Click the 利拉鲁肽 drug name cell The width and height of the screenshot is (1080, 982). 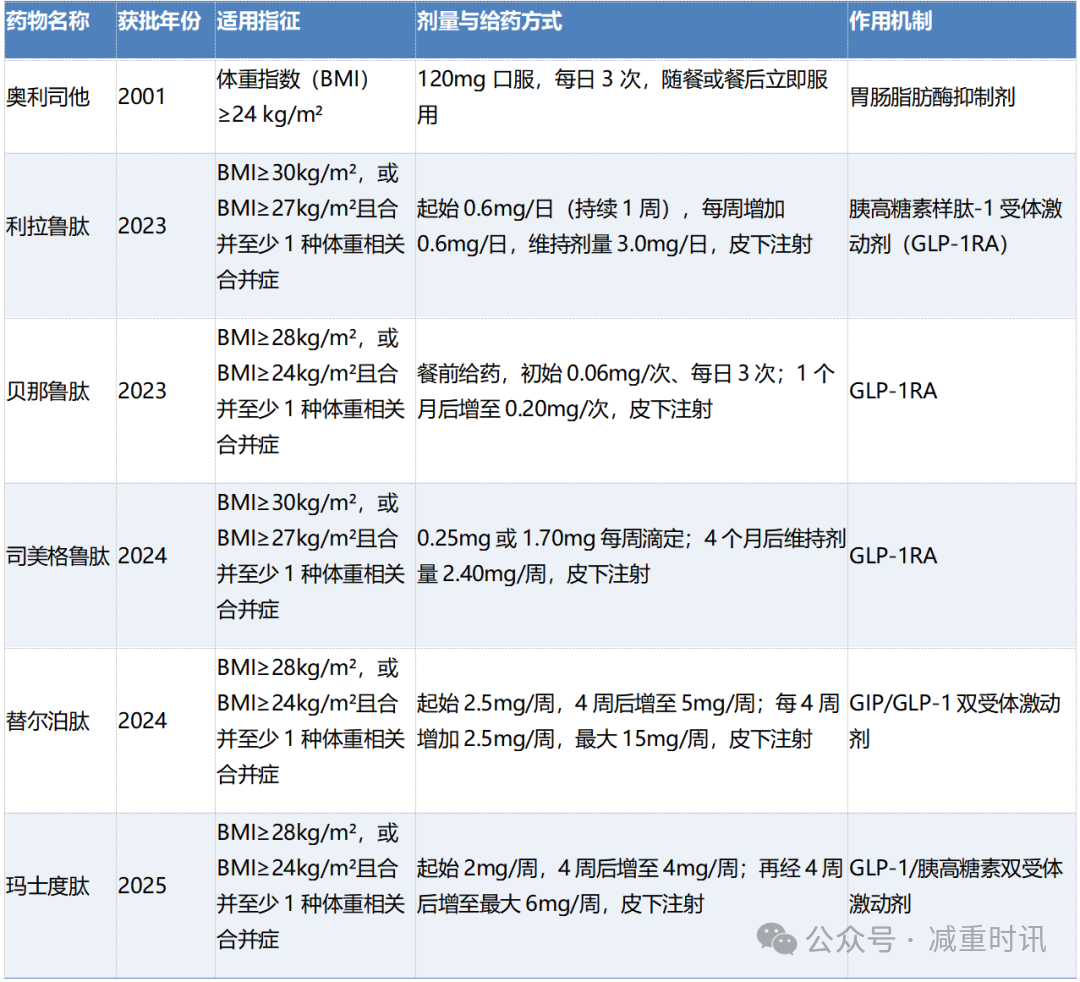48,227
